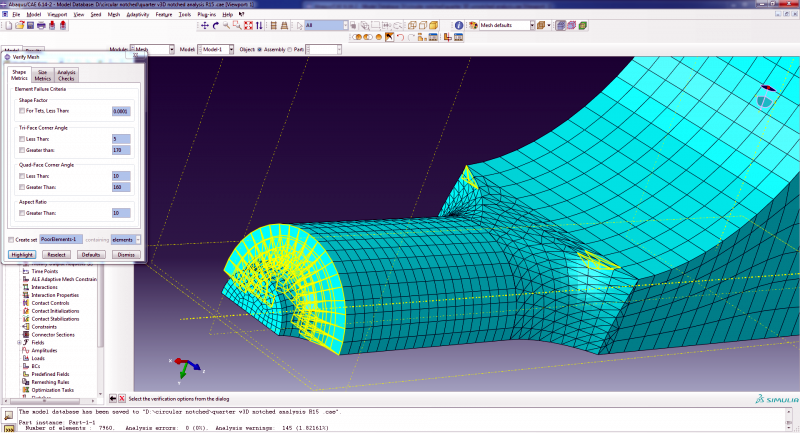Screen dimensions: 800x433
Task: Select the Assembly object radio button
Action: [260, 49]
